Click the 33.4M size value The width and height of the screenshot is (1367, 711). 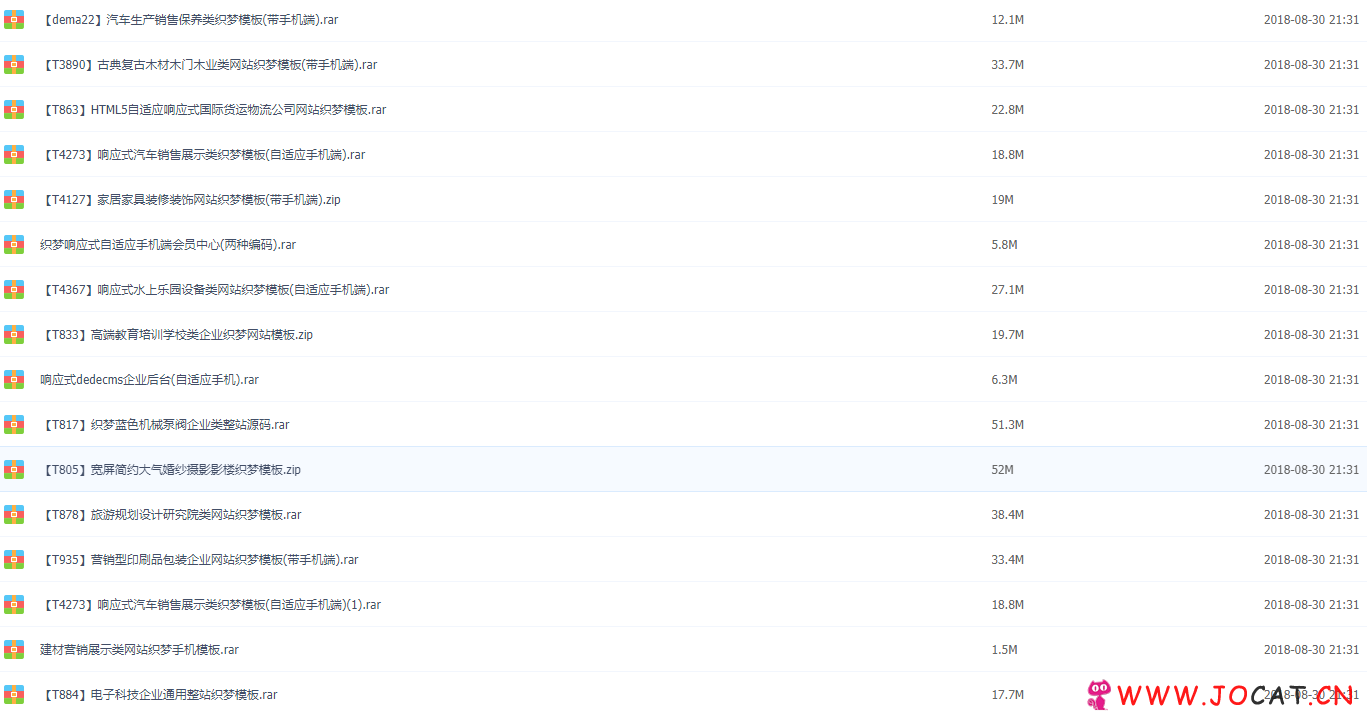tap(1008, 560)
